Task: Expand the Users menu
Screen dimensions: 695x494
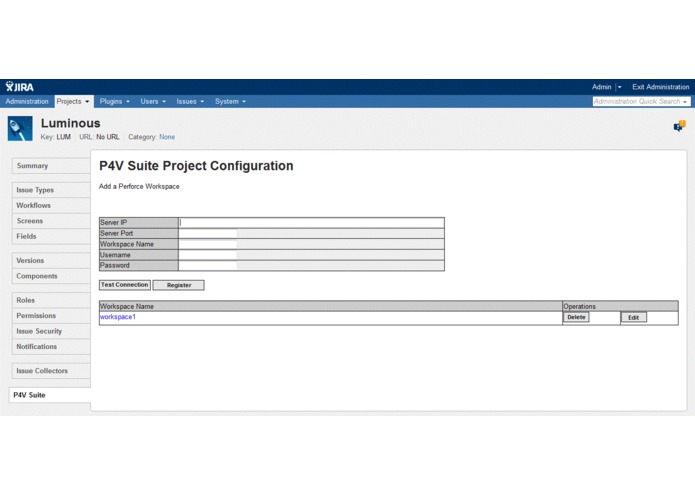Action: (153, 101)
